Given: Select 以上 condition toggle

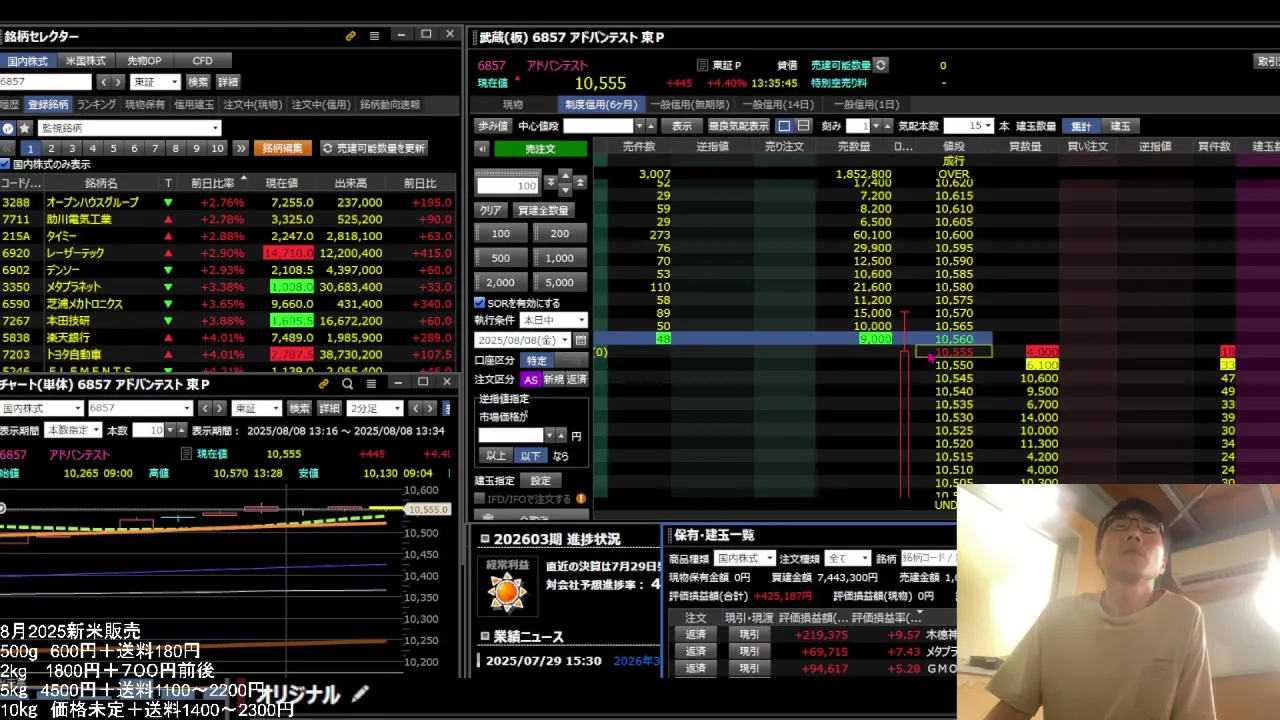Looking at the screenshot, I should (496, 455).
